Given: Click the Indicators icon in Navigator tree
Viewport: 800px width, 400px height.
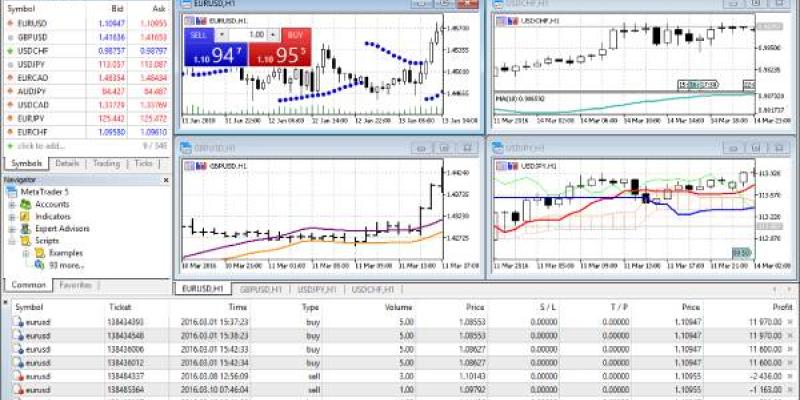Looking at the screenshot, I should [x=26, y=216].
